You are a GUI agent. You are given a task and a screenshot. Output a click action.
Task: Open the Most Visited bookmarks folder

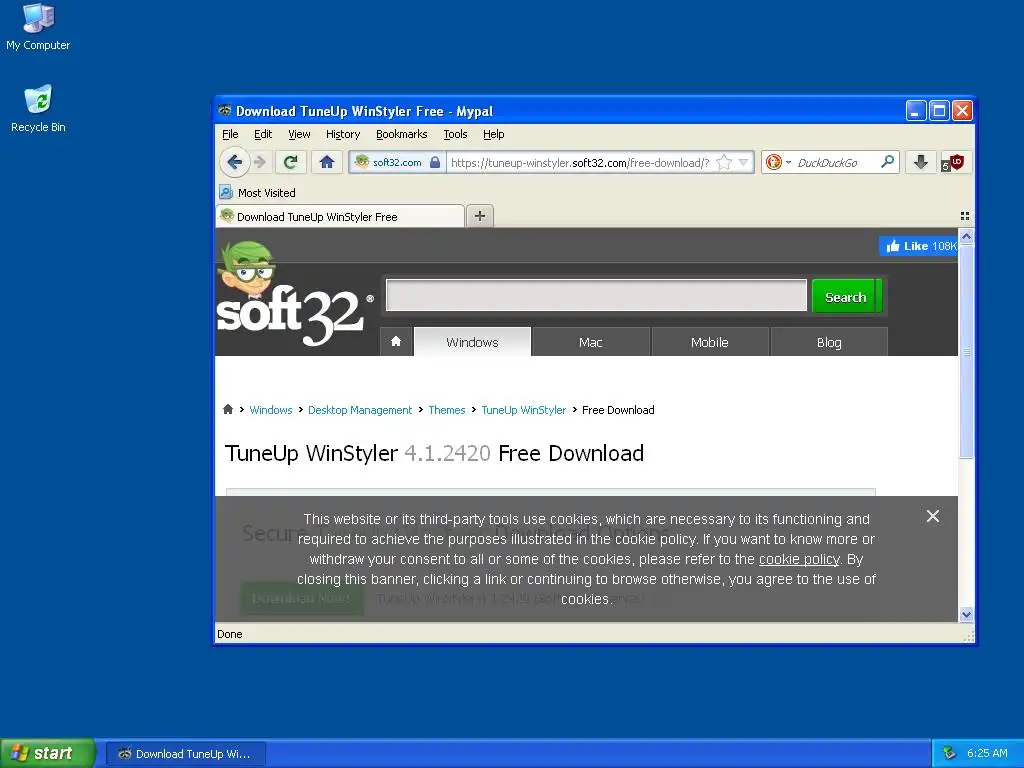click(x=257, y=193)
